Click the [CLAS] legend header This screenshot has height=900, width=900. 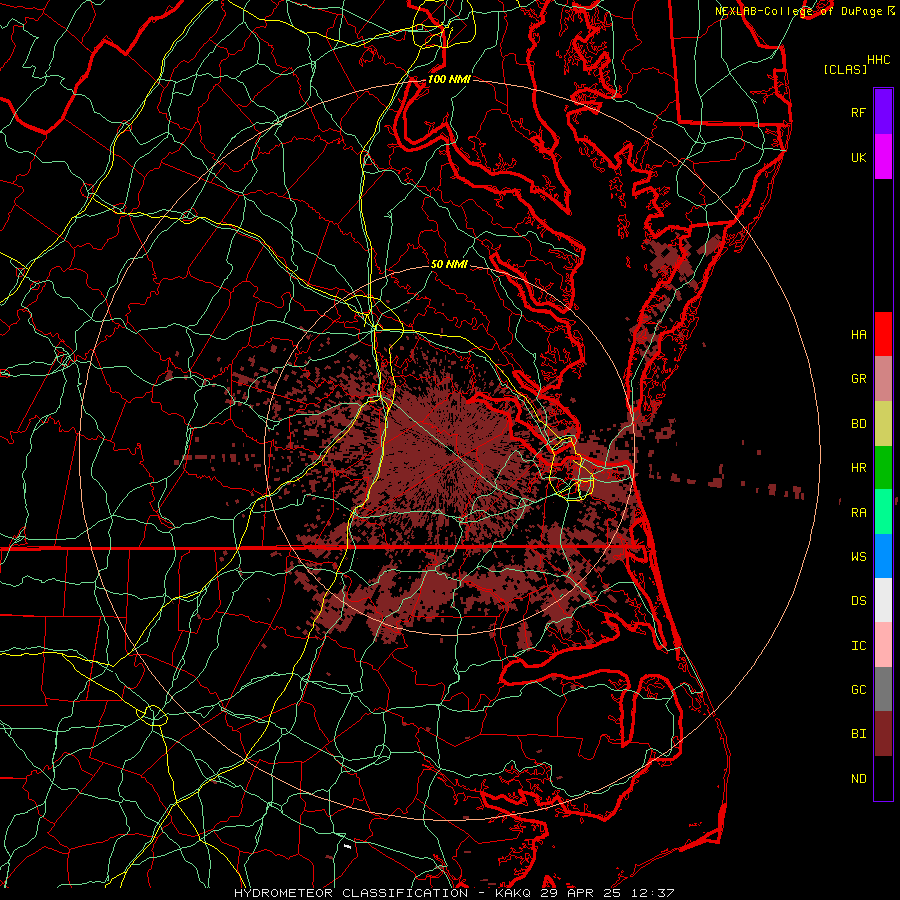tap(845, 69)
